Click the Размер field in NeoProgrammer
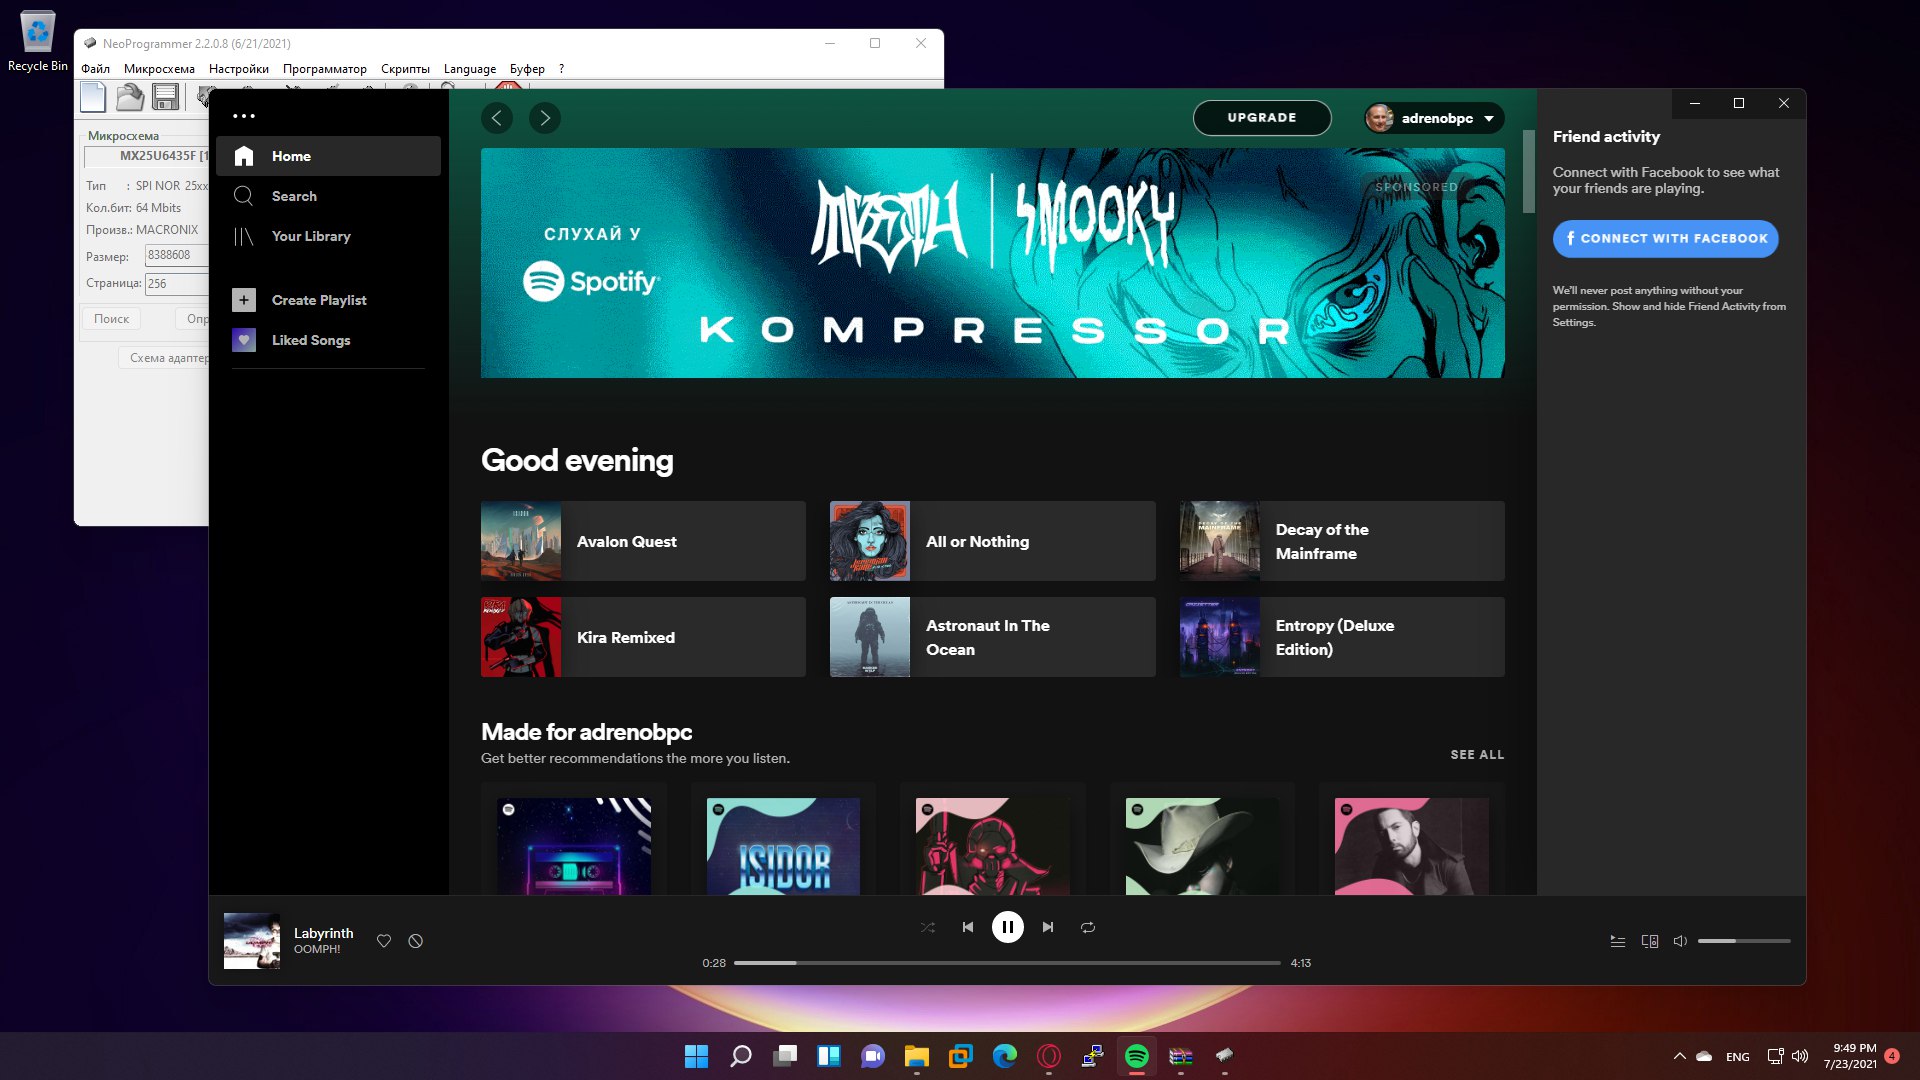The height and width of the screenshot is (1080, 1920). [177, 256]
